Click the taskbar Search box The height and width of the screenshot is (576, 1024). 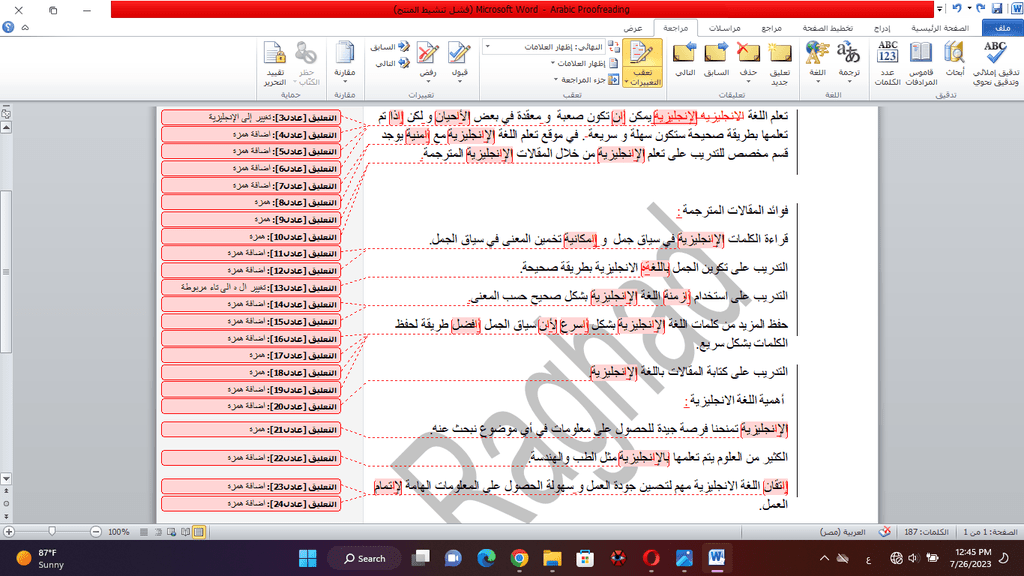(365, 558)
